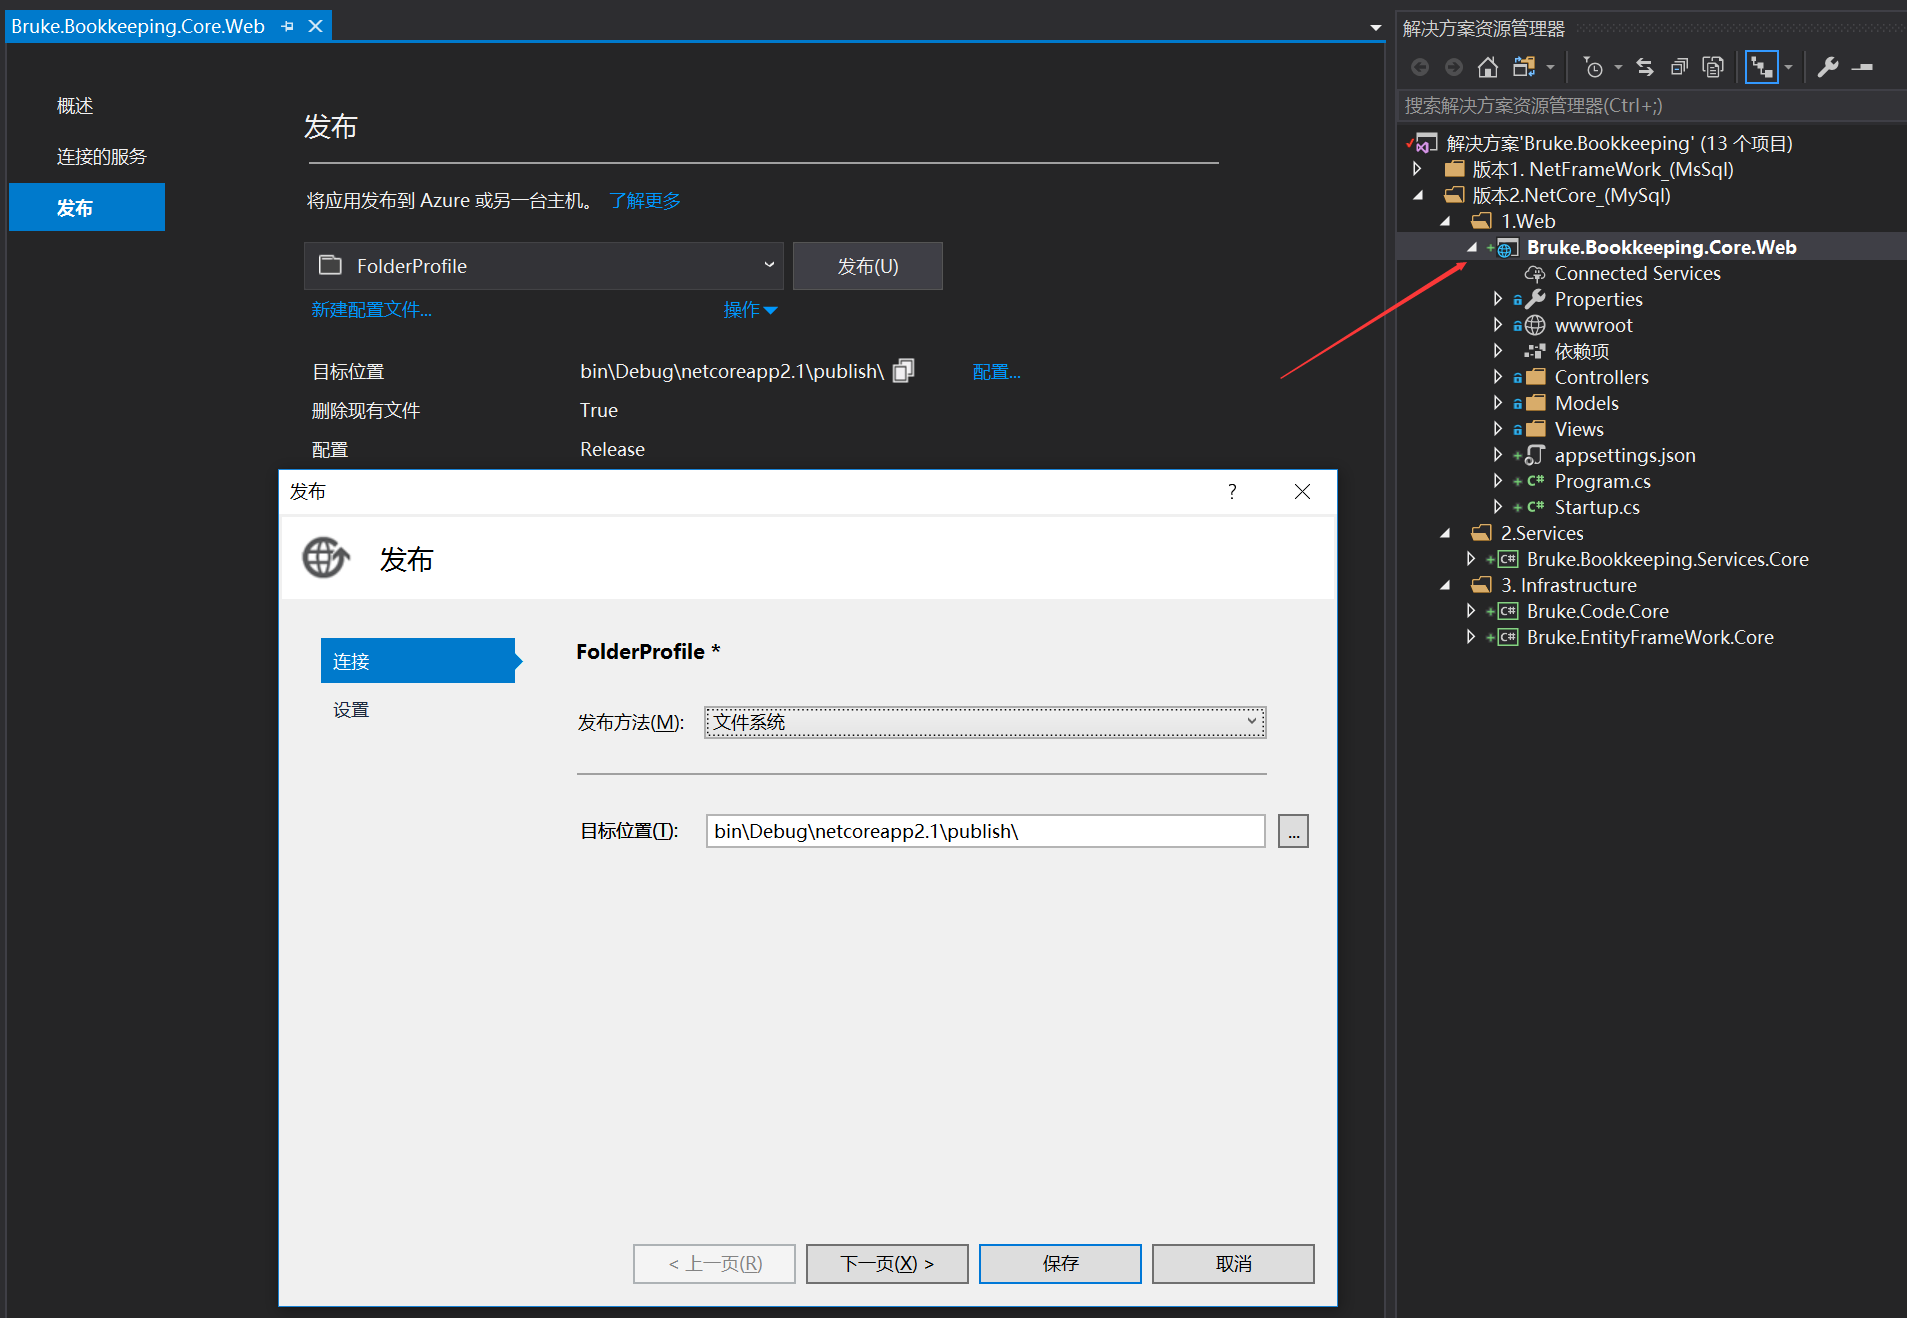Toggle the class view nesting icon
Image resolution: width=1907 pixels, height=1318 pixels.
[x=1761, y=67]
